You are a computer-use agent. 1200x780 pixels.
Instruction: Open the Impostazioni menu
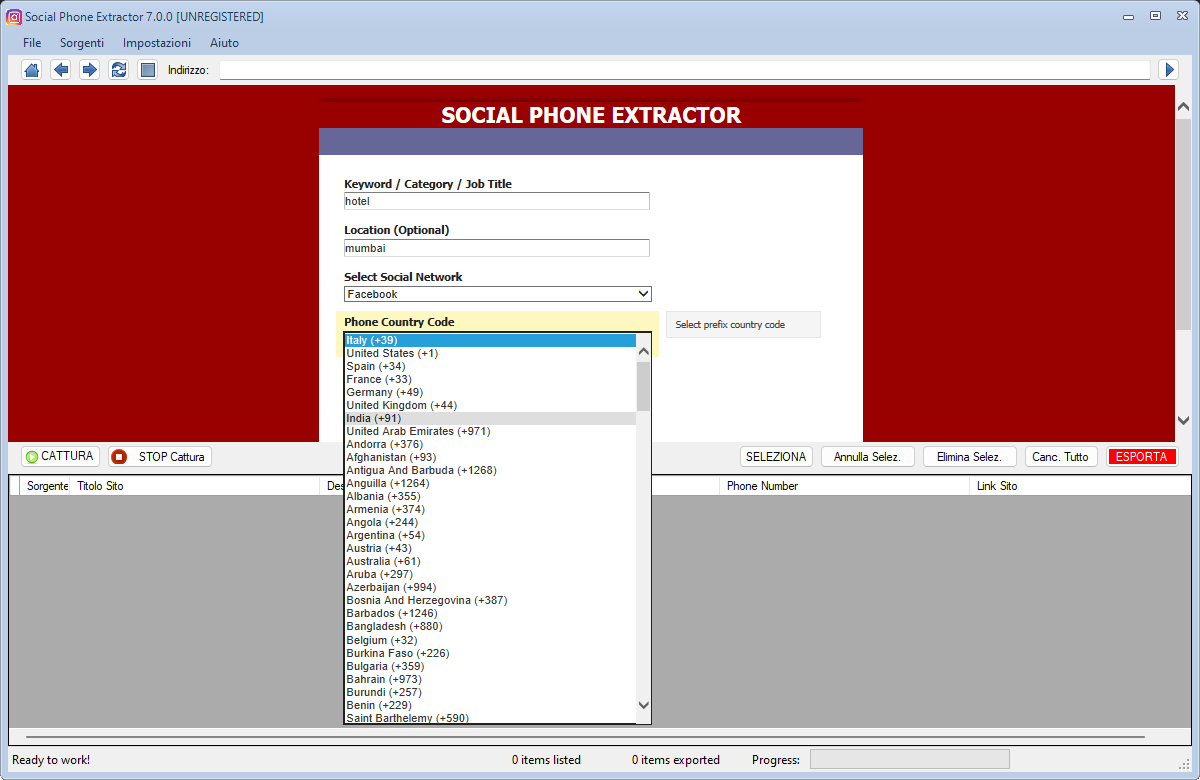click(157, 43)
